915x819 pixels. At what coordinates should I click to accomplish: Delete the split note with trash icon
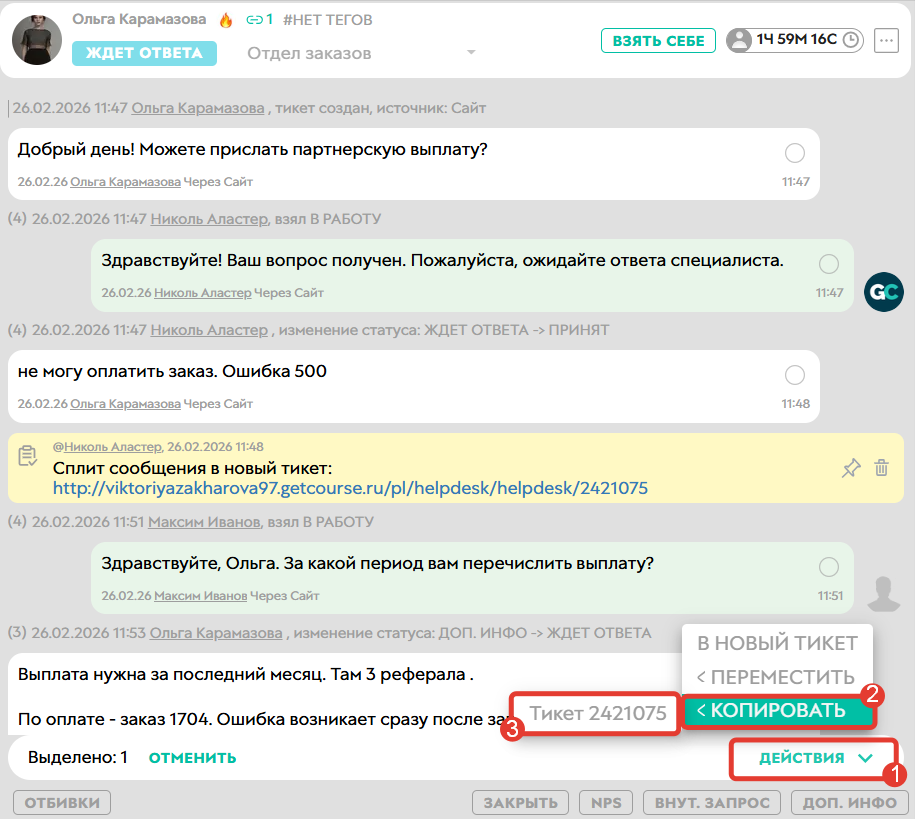(x=881, y=468)
